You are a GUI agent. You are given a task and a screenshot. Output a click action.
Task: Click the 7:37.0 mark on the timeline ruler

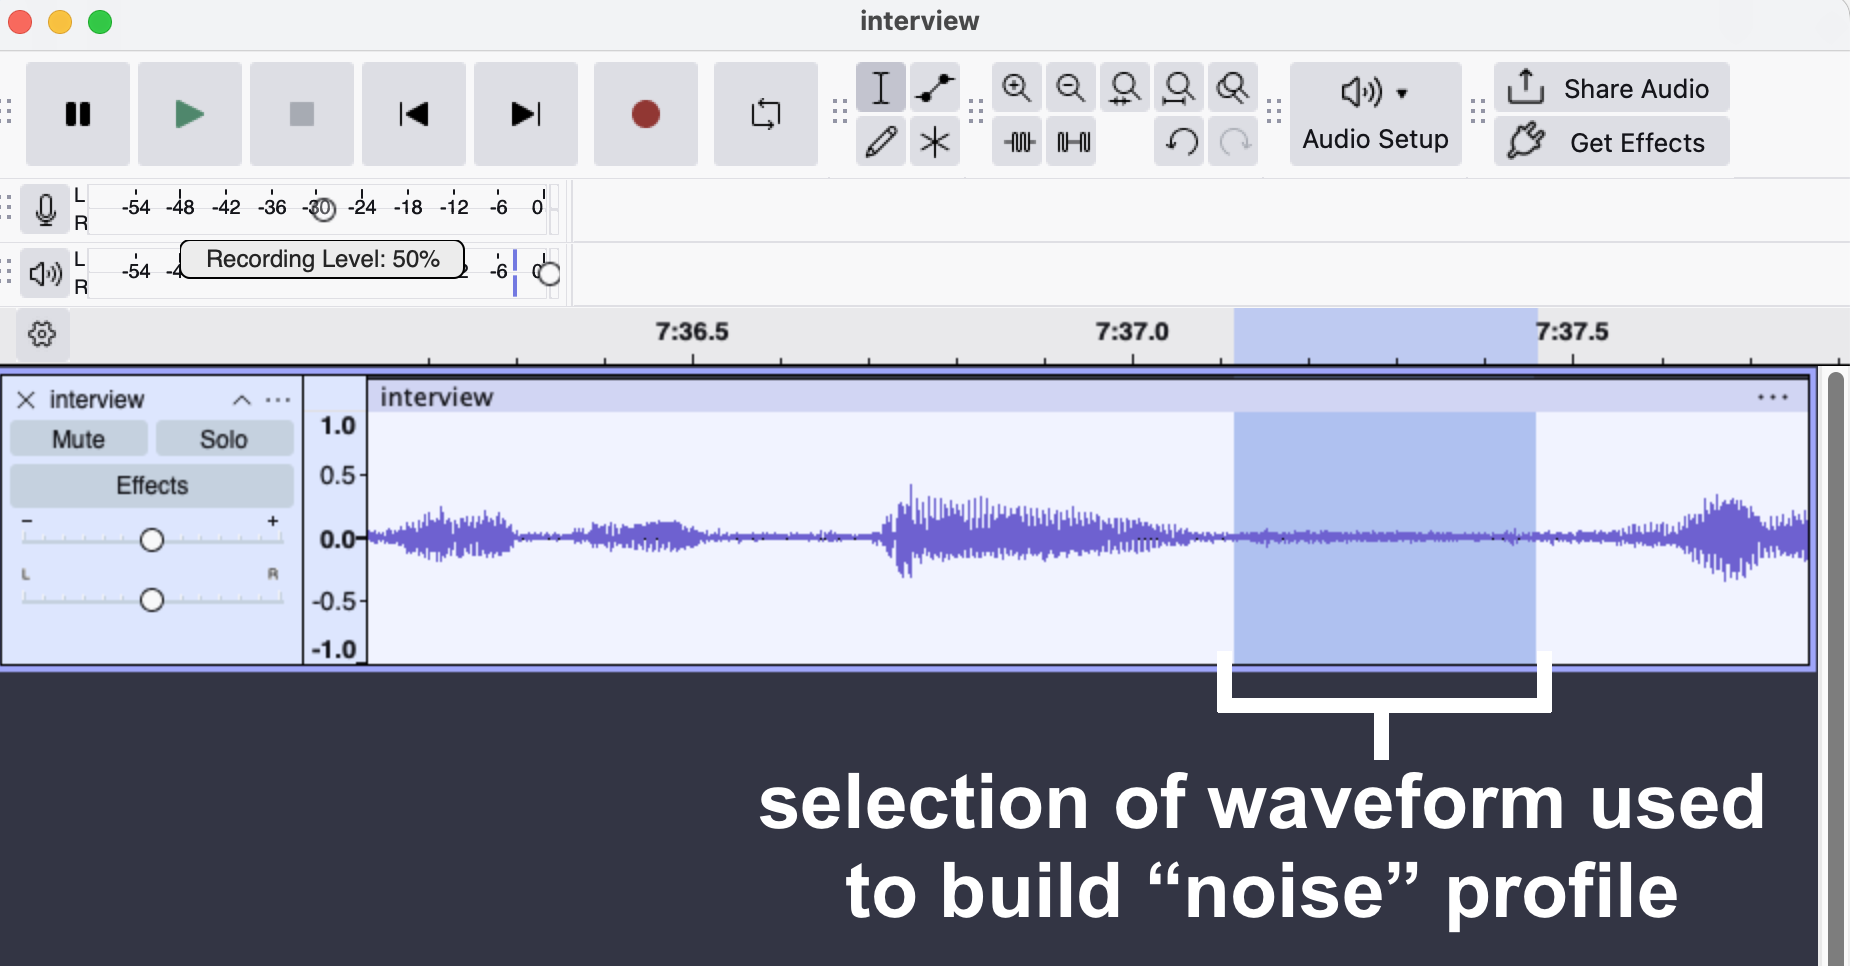[1132, 332]
